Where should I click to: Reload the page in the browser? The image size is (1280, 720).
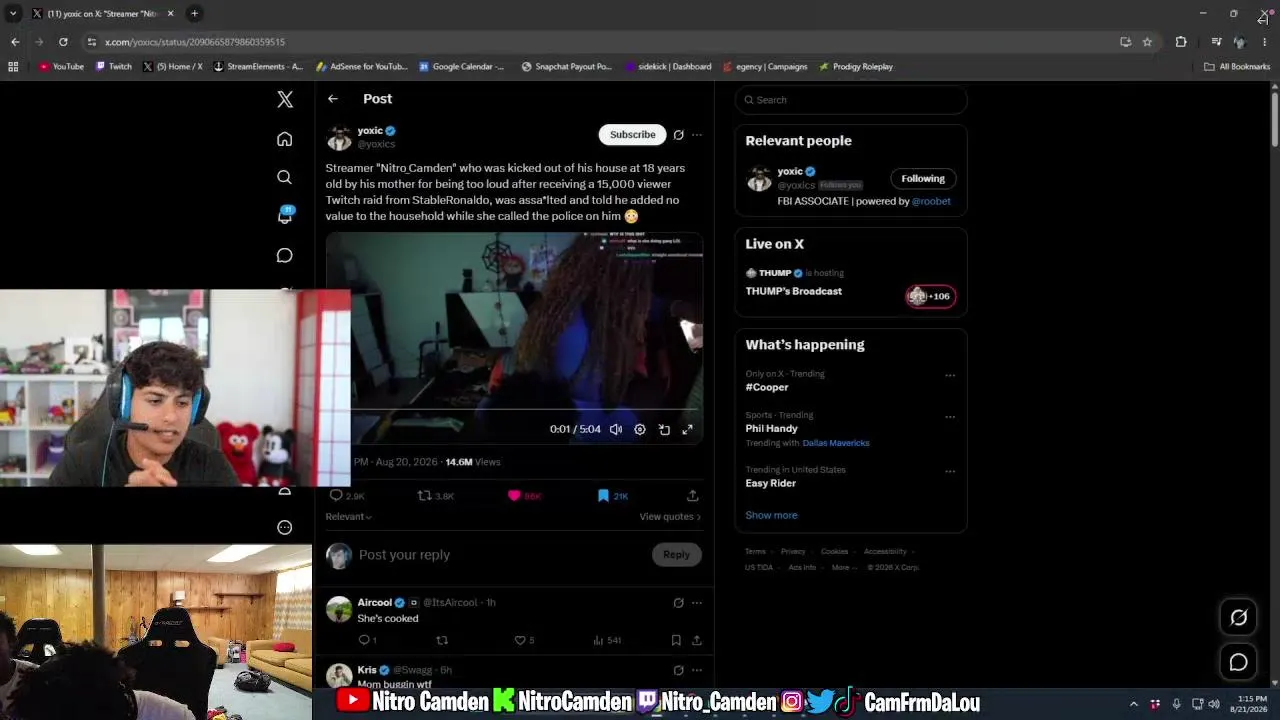pos(63,42)
